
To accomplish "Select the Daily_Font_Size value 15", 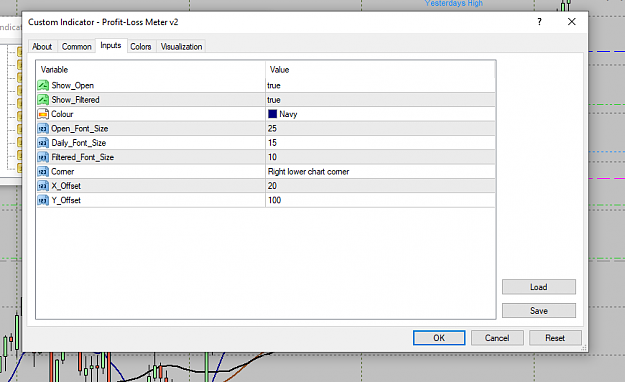I will [272, 143].
